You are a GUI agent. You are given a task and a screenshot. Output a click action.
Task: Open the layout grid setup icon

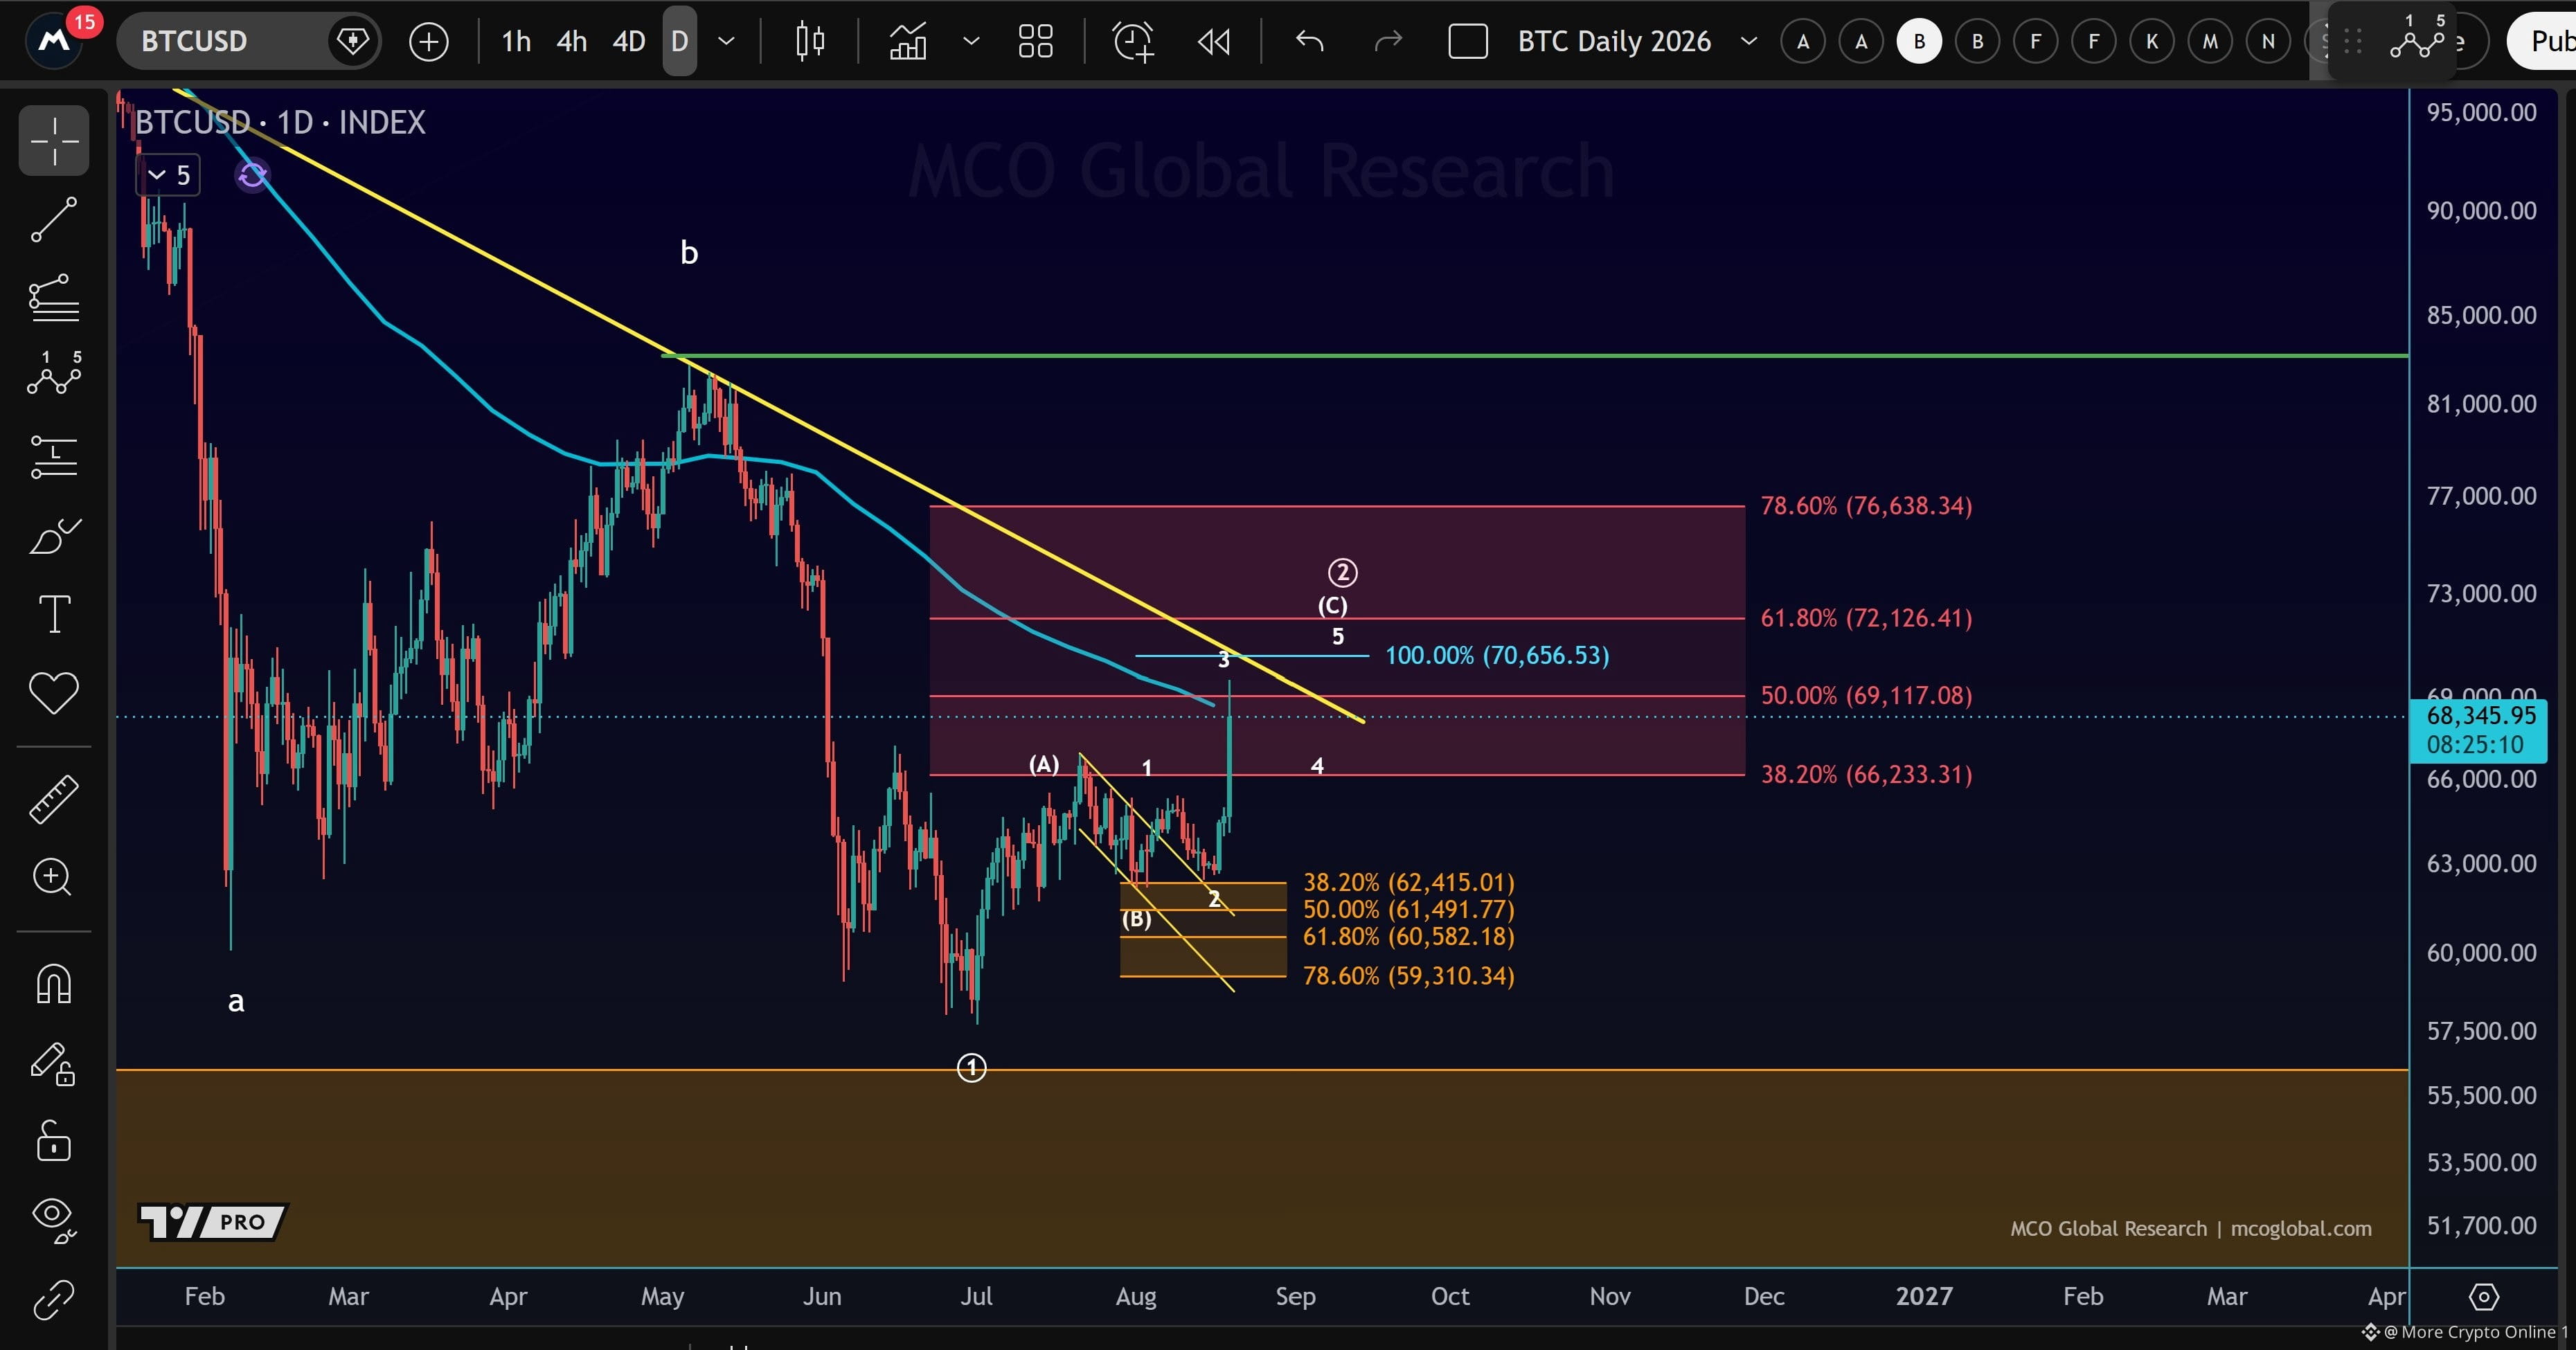[x=1035, y=41]
